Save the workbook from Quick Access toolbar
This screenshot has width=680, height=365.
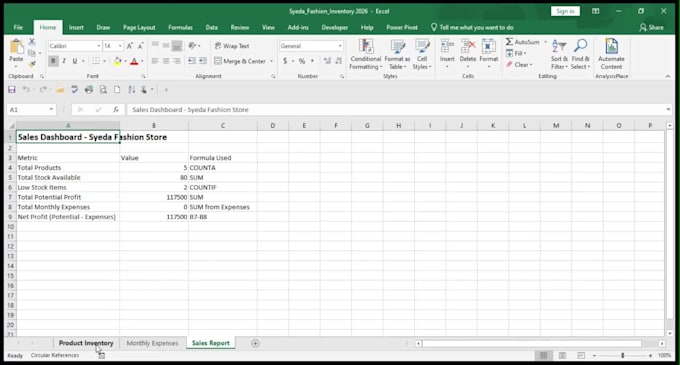(x=12, y=90)
